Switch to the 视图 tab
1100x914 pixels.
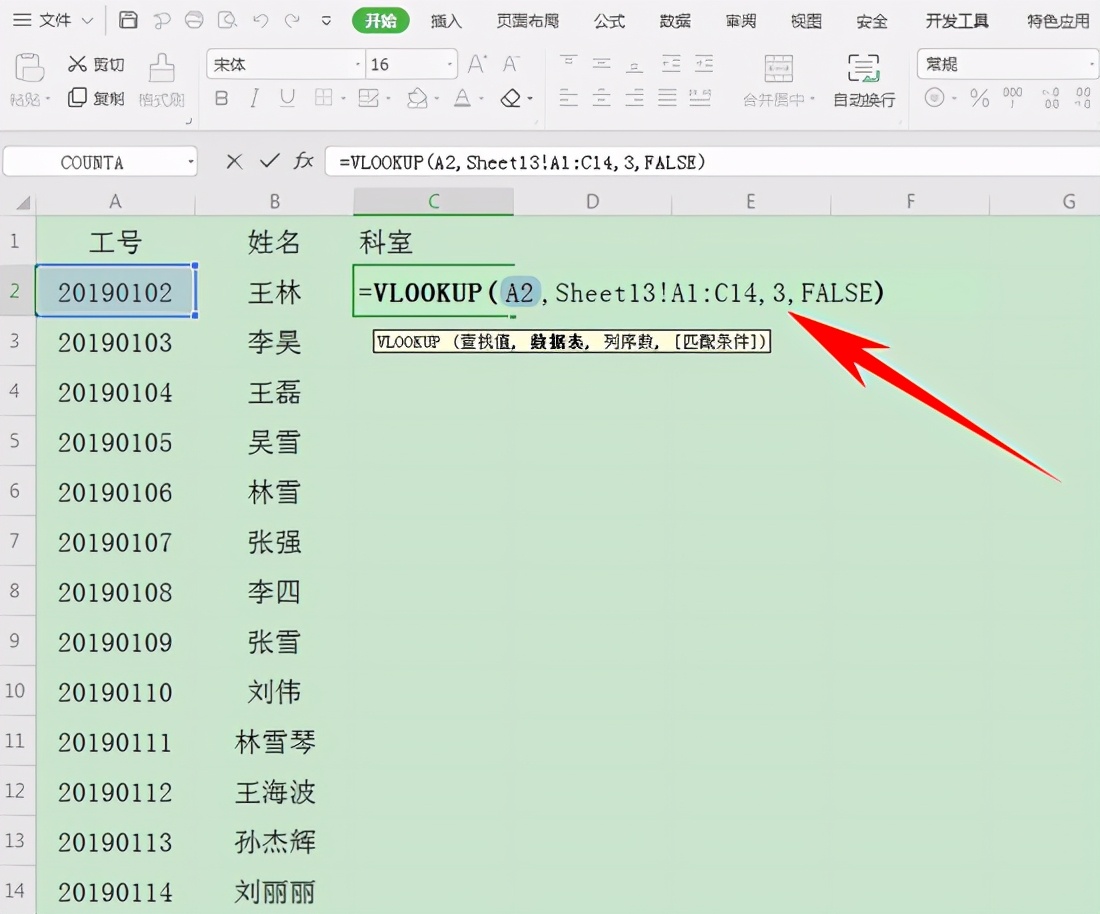point(806,21)
